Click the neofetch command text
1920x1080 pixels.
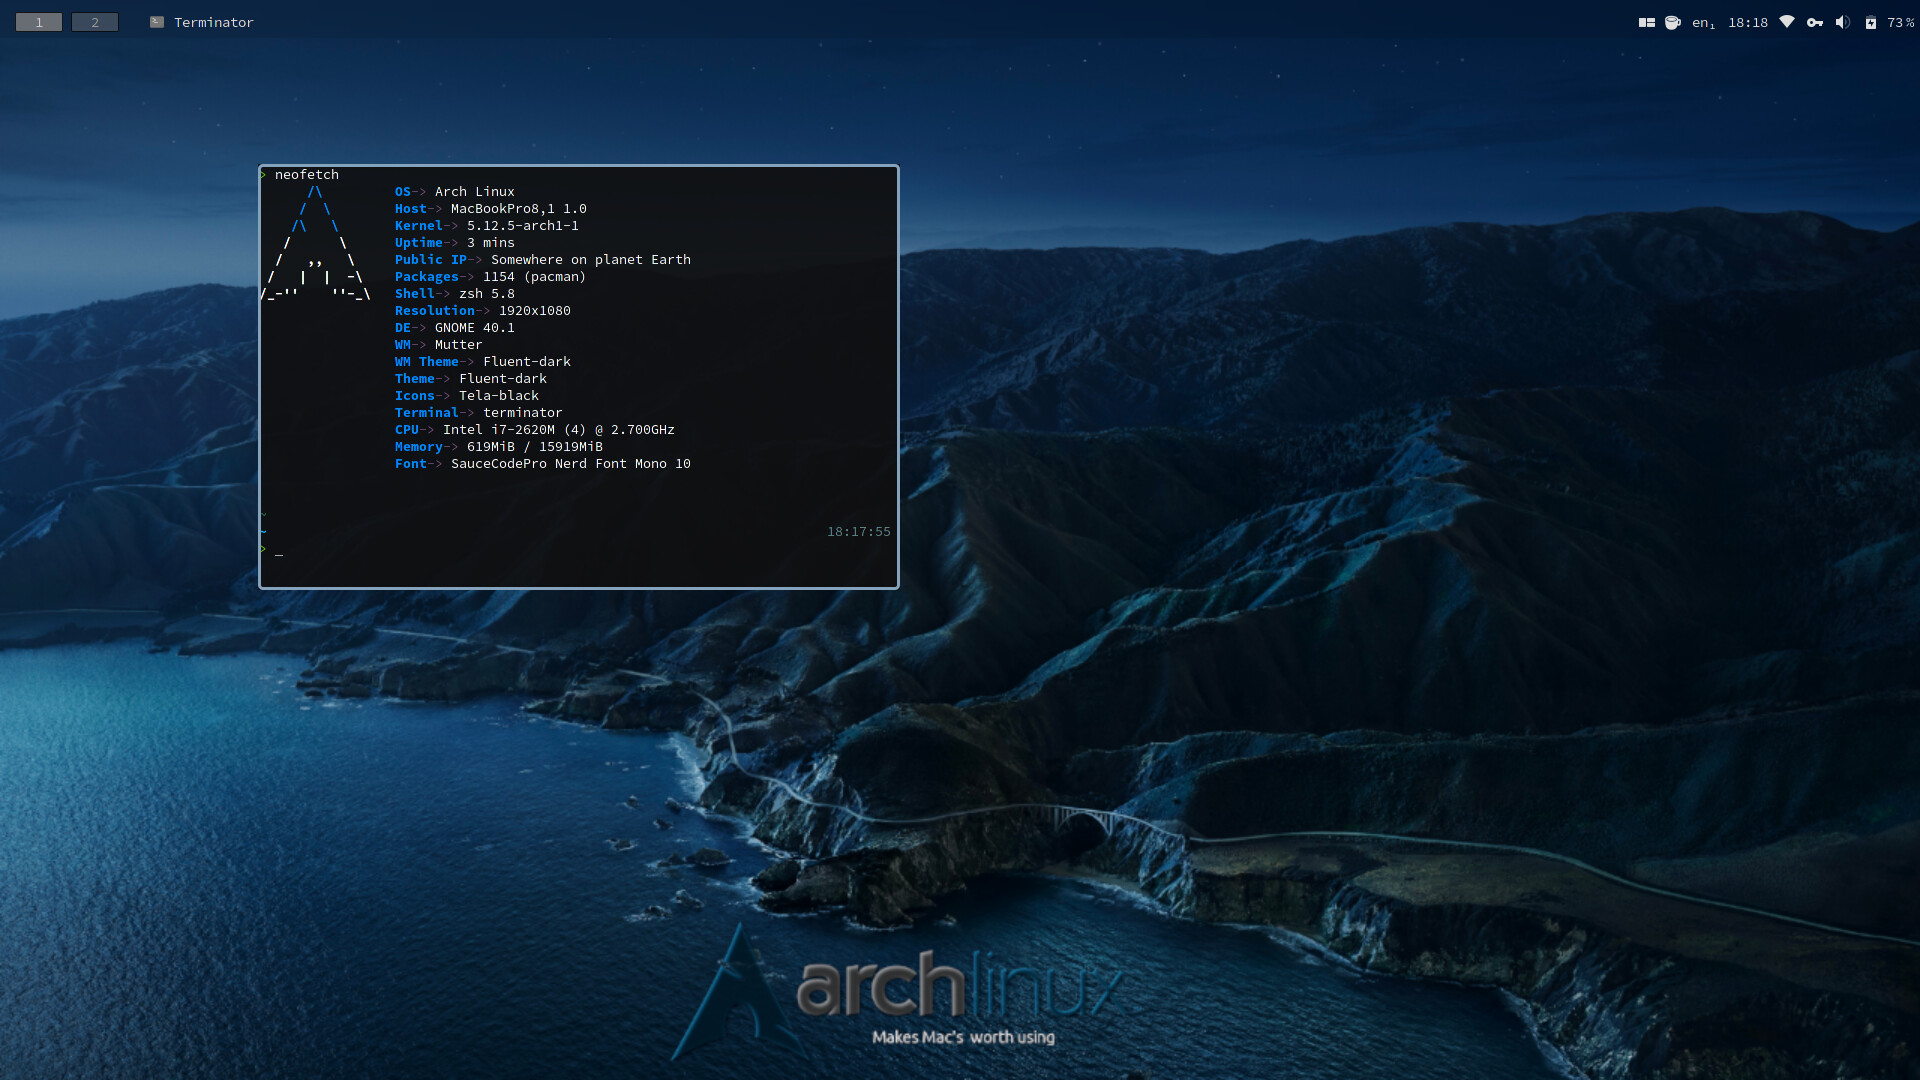[x=306, y=174]
